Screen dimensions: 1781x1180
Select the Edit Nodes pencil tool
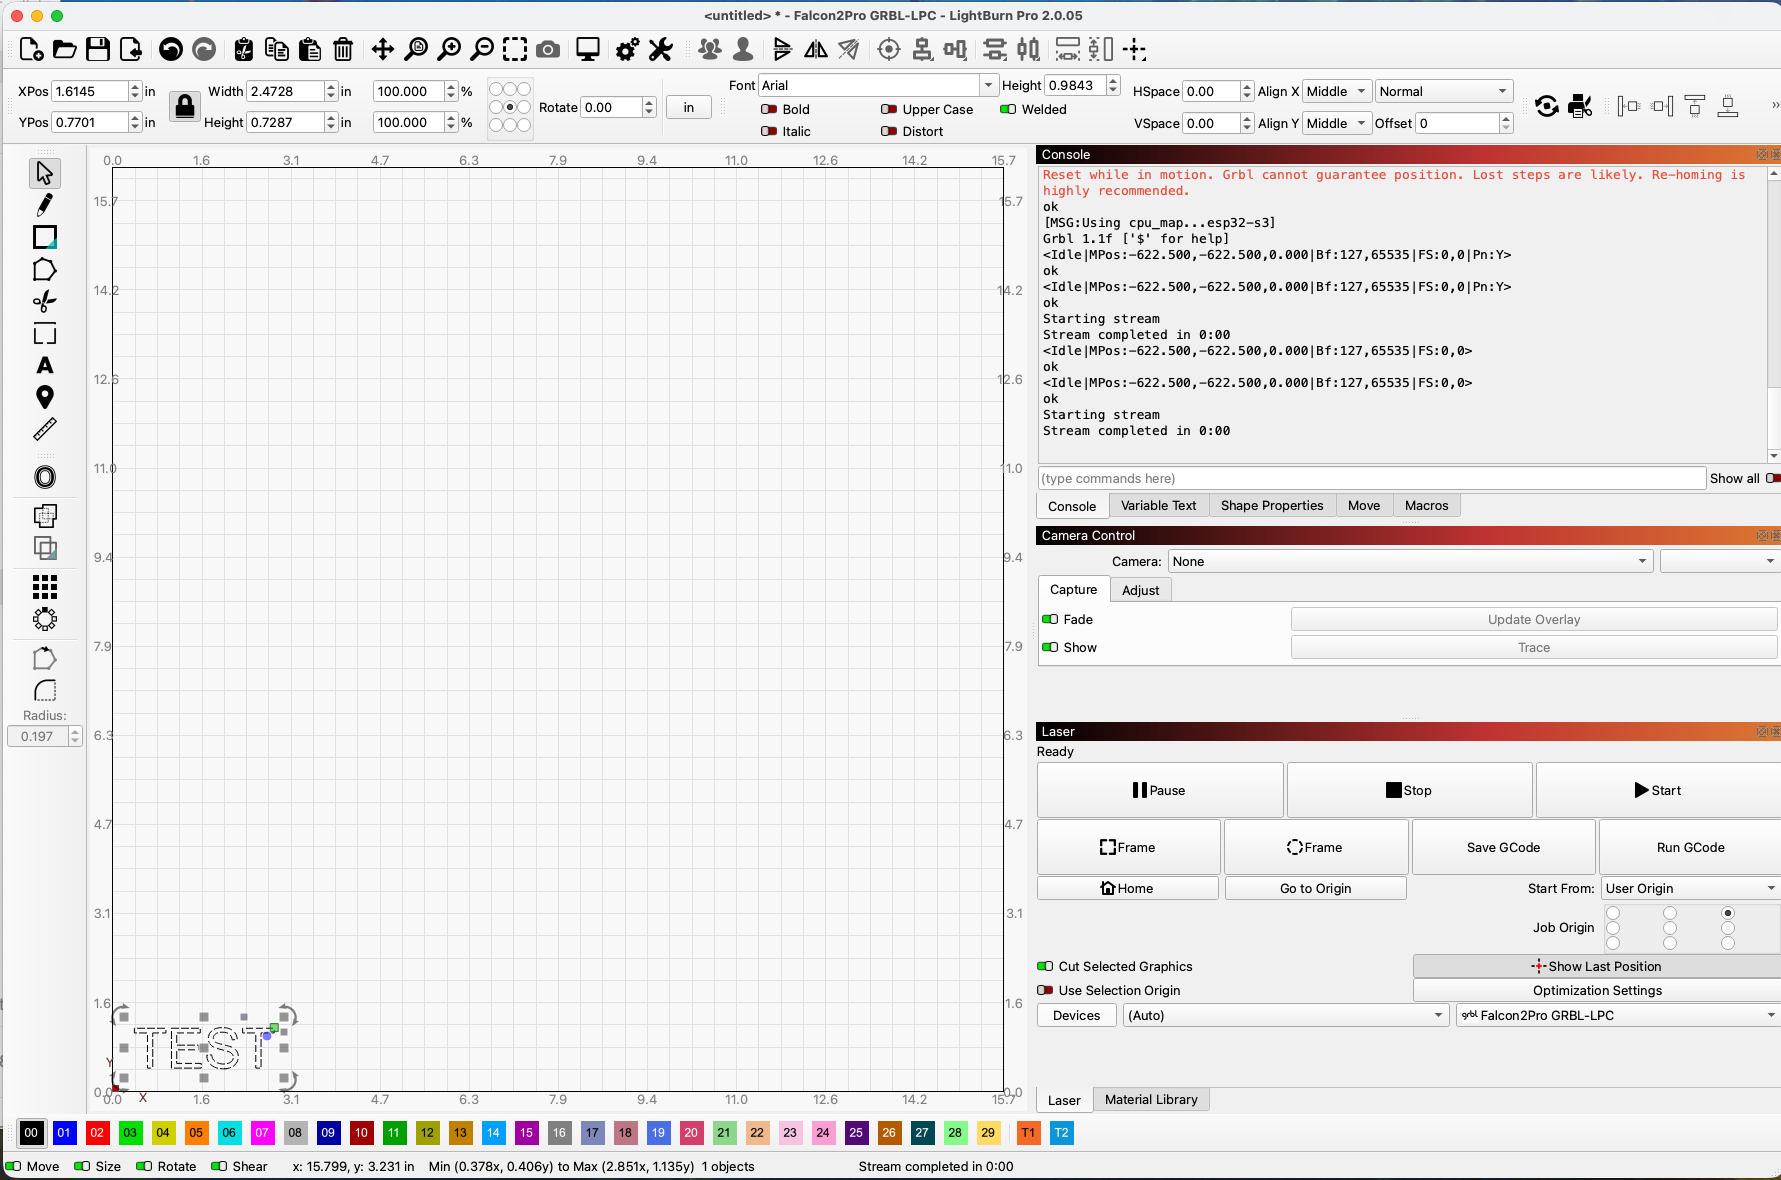coord(44,205)
